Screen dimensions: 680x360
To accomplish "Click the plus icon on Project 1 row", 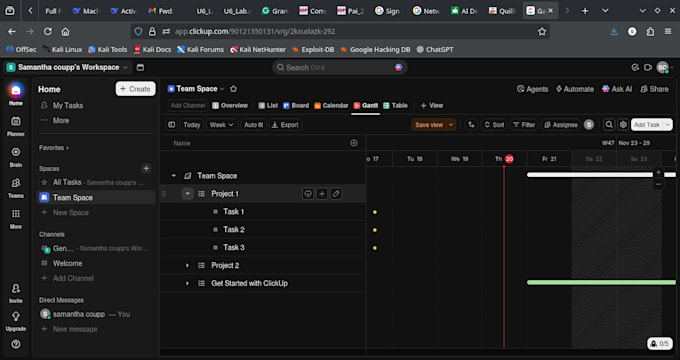I will coord(322,194).
